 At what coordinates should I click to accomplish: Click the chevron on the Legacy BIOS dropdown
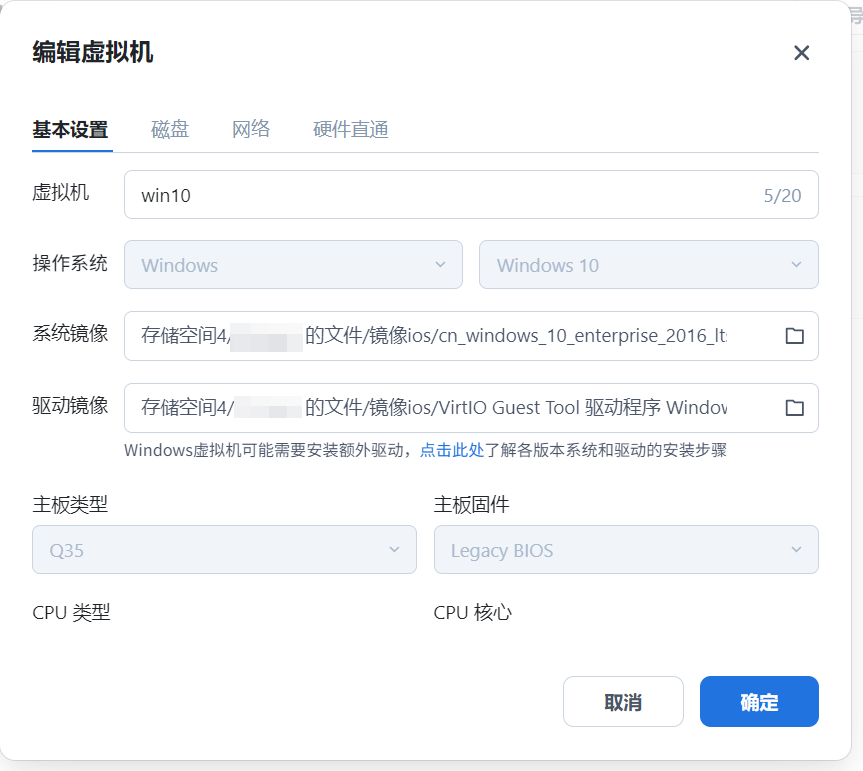click(x=796, y=549)
